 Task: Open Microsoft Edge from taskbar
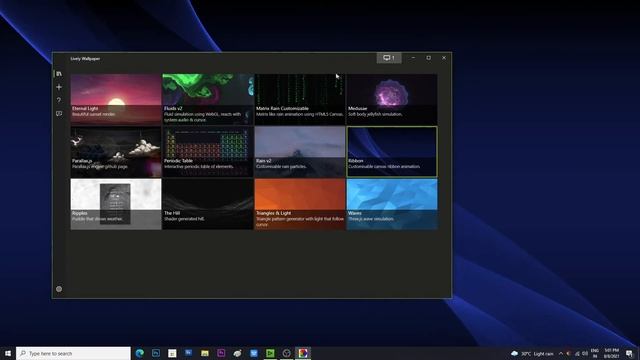pos(140,353)
